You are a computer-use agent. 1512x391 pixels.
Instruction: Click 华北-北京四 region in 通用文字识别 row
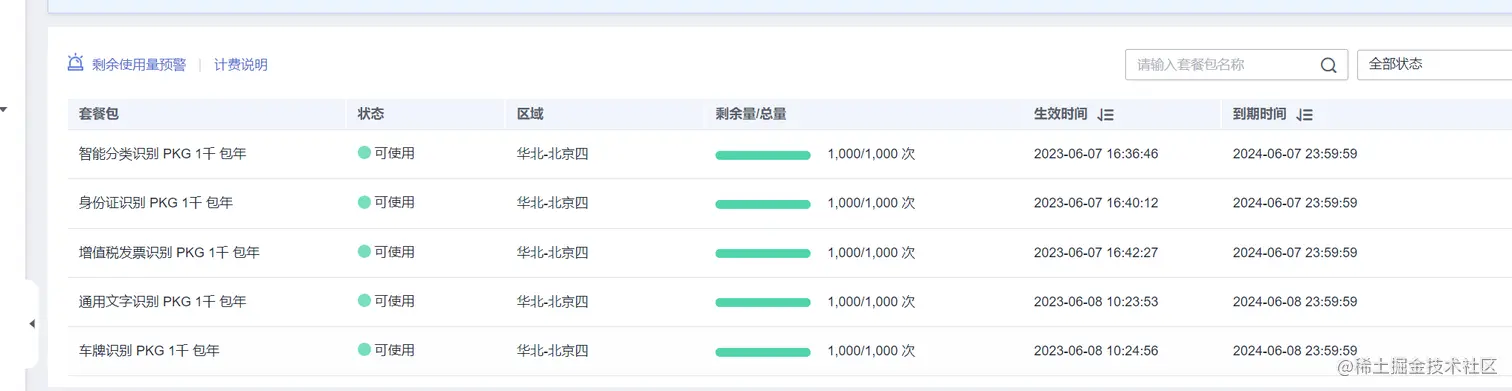pyautogui.click(x=553, y=301)
